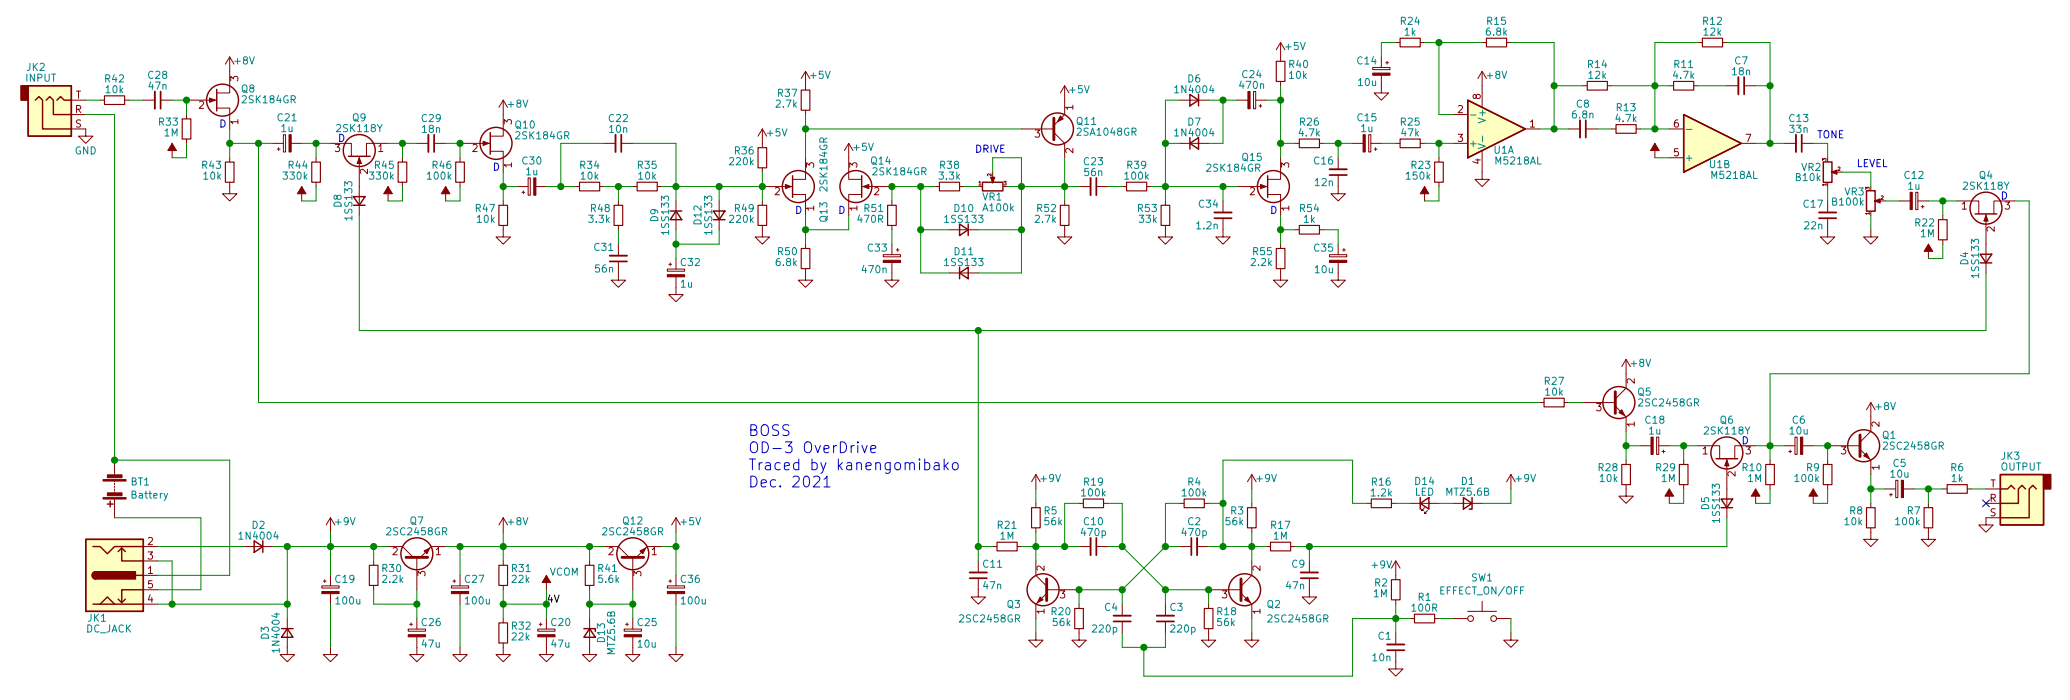Select the 'OD-3 OverDrive' title line

click(x=813, y=448)
